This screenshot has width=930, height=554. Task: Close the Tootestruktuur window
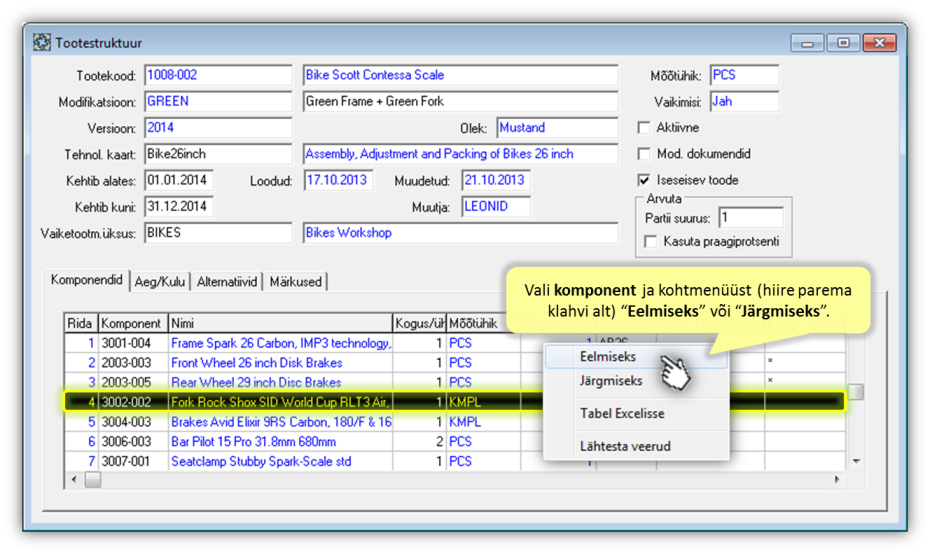(880, 43)
